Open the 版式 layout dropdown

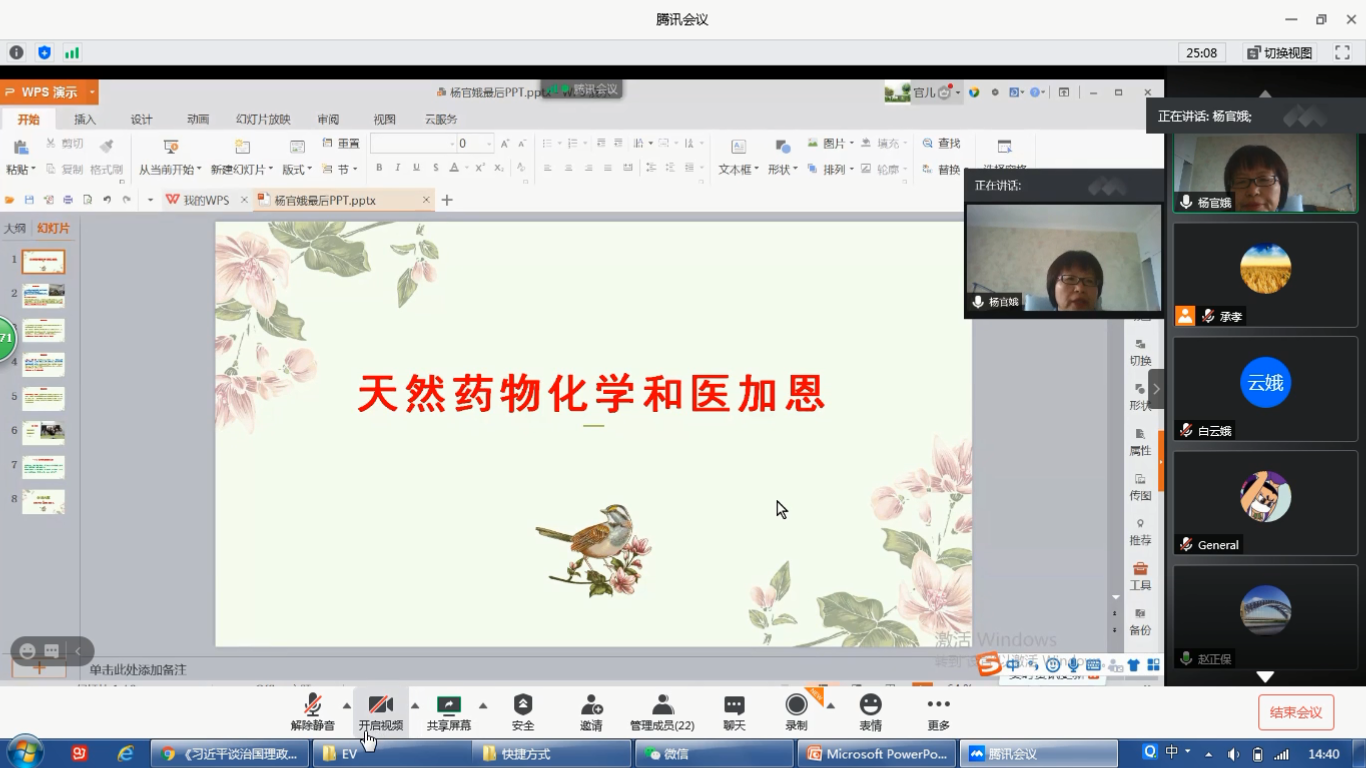pos(297,169)
